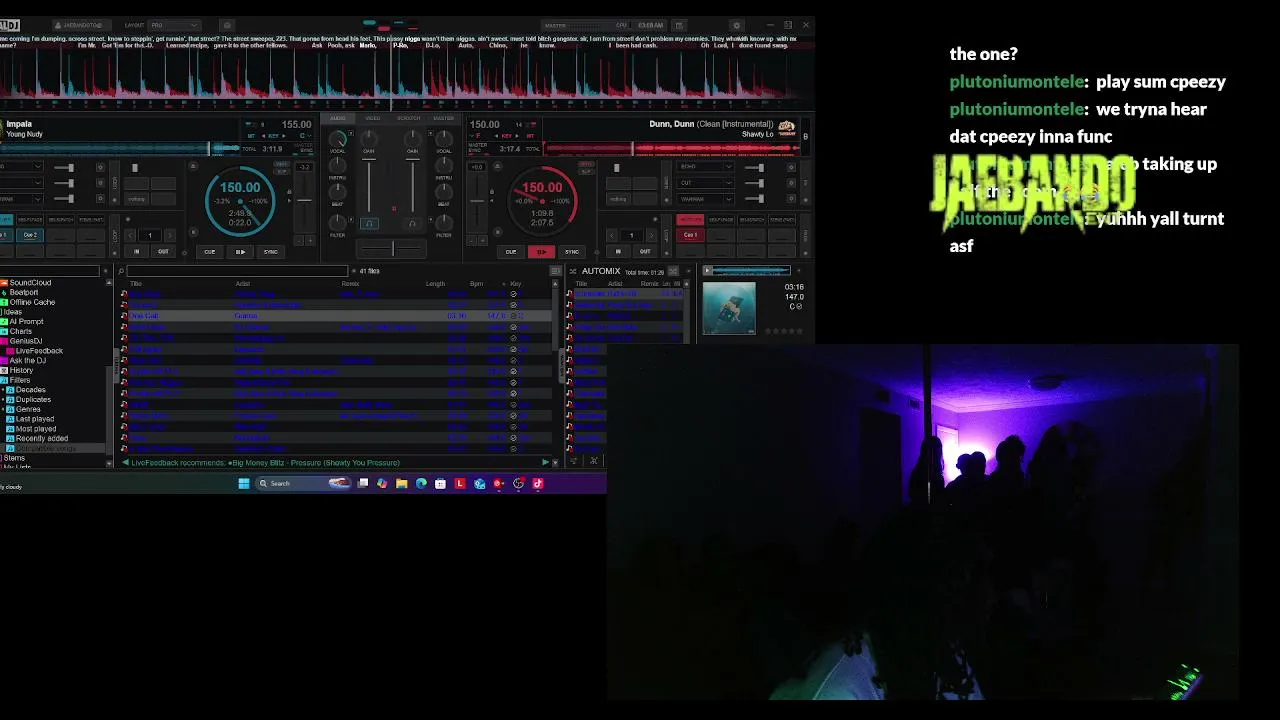Toggle play/pause on the Dunn, Dunn deck

click(541, 252)
